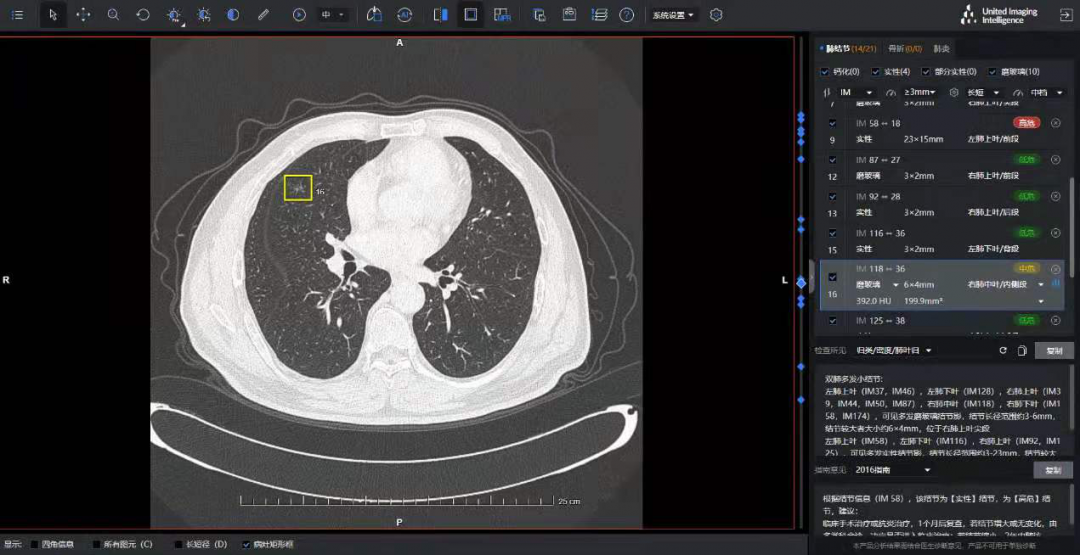Click the 复制 button for 检查所见
This screenshot has height=555, width=1080.
pyautogui.click(x=1053, y=350)
